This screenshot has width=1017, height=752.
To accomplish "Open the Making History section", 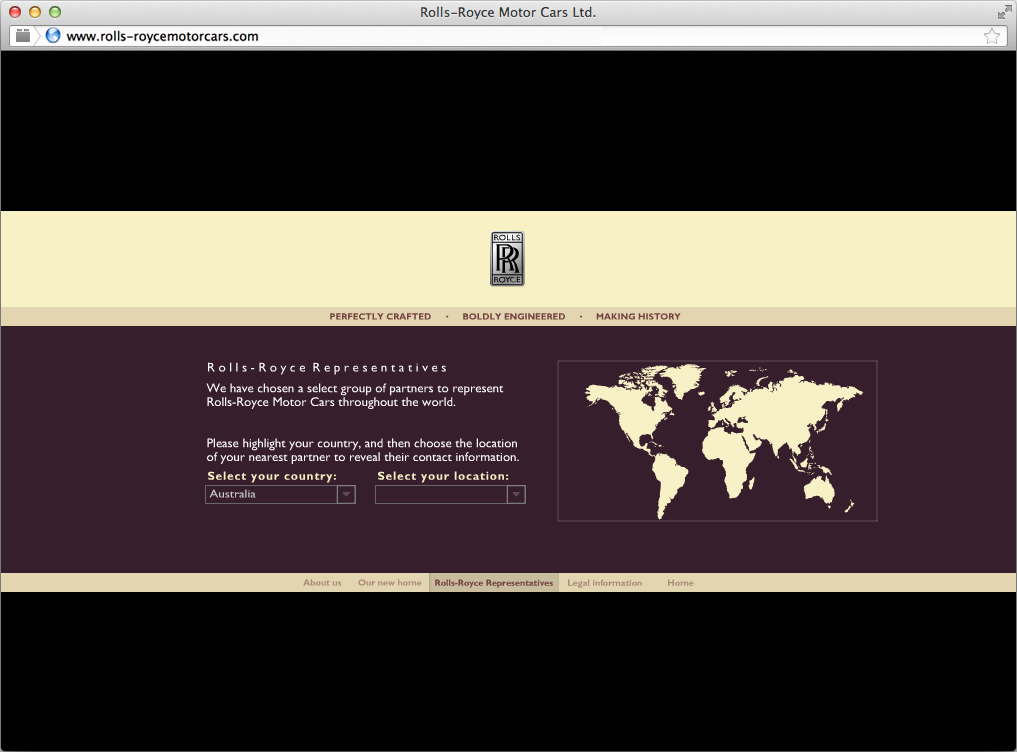I will click(x=638, y=316).
